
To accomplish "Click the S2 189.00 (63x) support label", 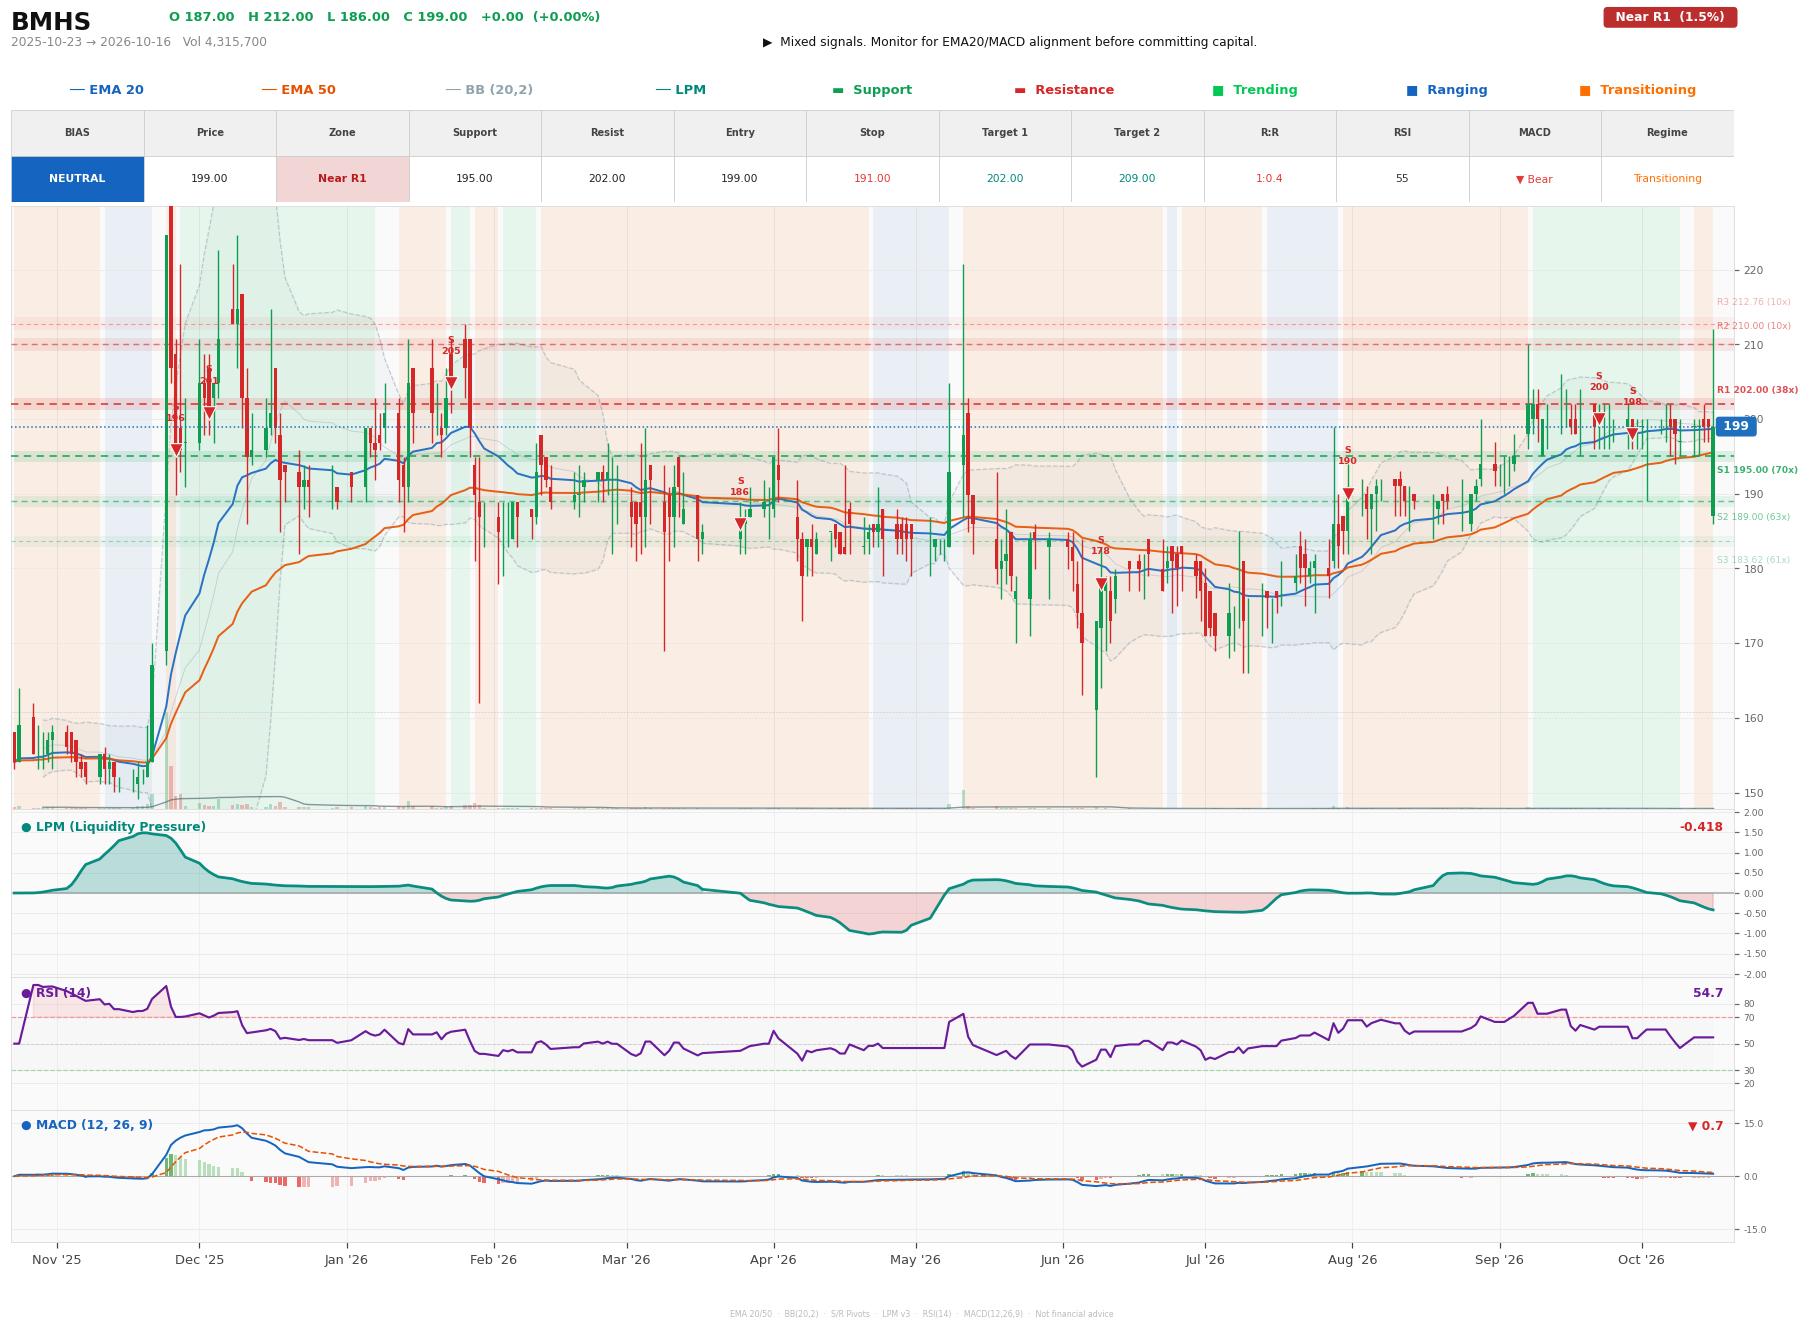I will click(x=1754, y=517).
